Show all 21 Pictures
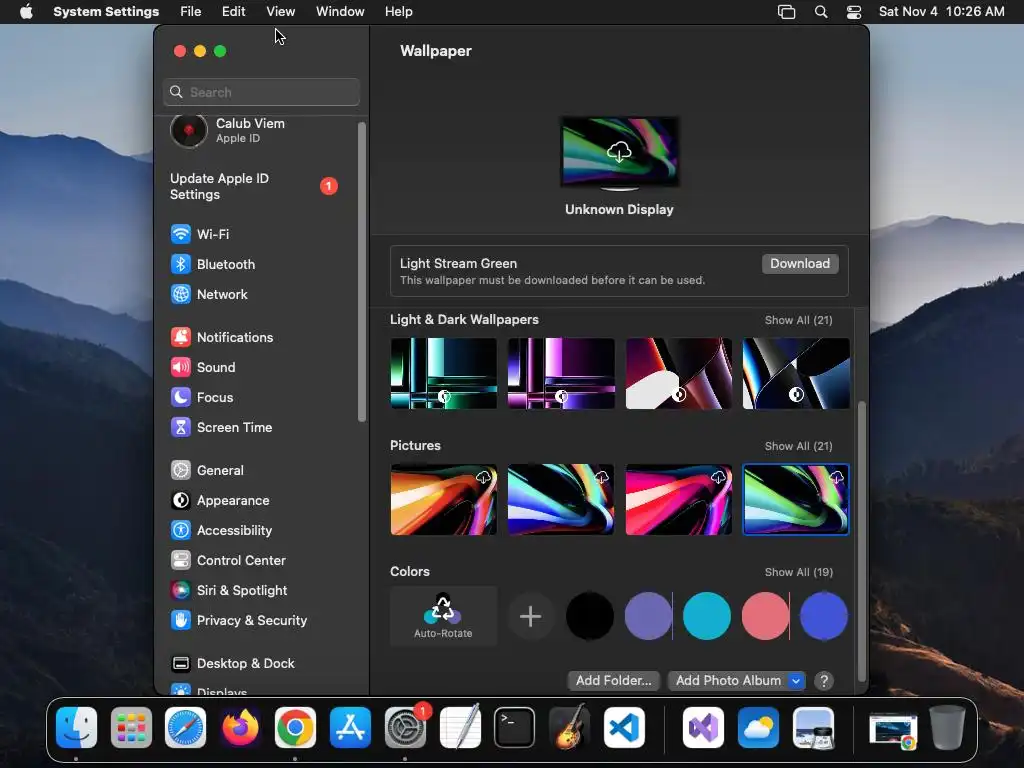The image size is (1024, 768). (799, 446)
